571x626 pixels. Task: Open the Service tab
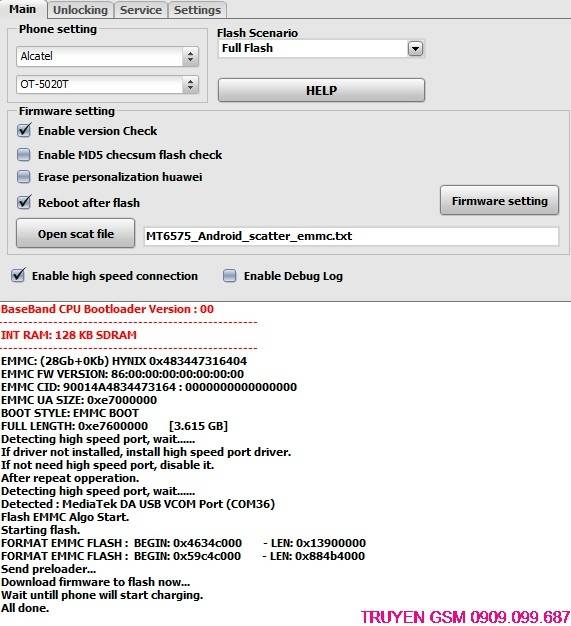tap(141, 10)
